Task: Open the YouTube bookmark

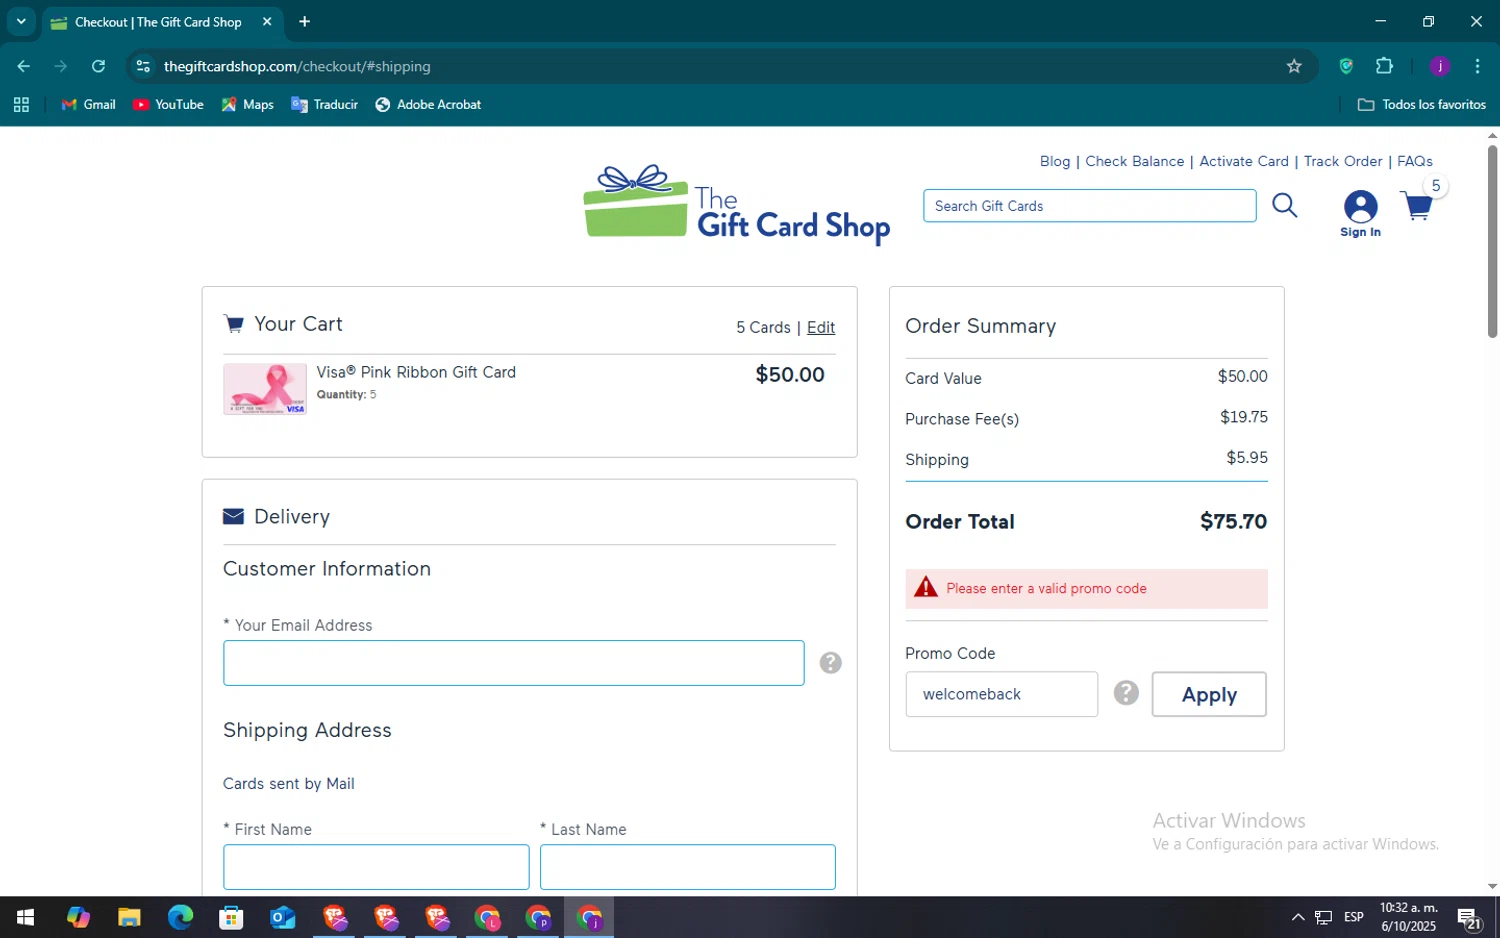Action: pos(168,104)
